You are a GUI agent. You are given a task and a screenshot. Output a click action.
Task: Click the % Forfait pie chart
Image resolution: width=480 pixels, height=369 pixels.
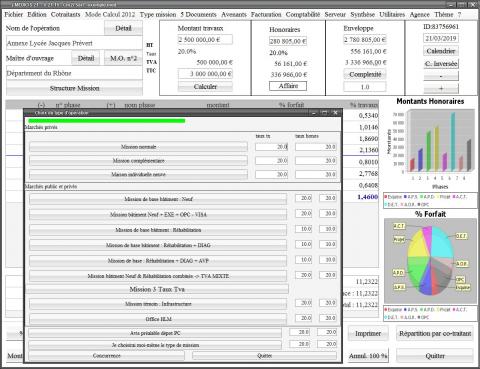tap(430, 261)
